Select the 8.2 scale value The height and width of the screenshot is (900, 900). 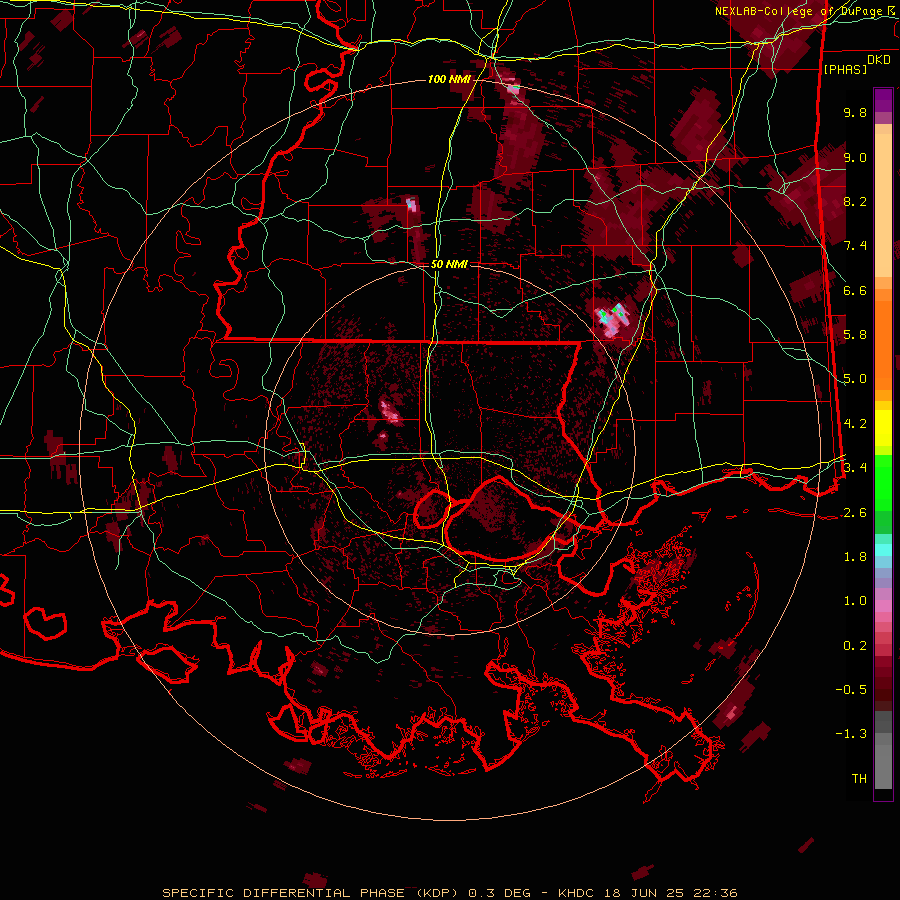point(855,201)
